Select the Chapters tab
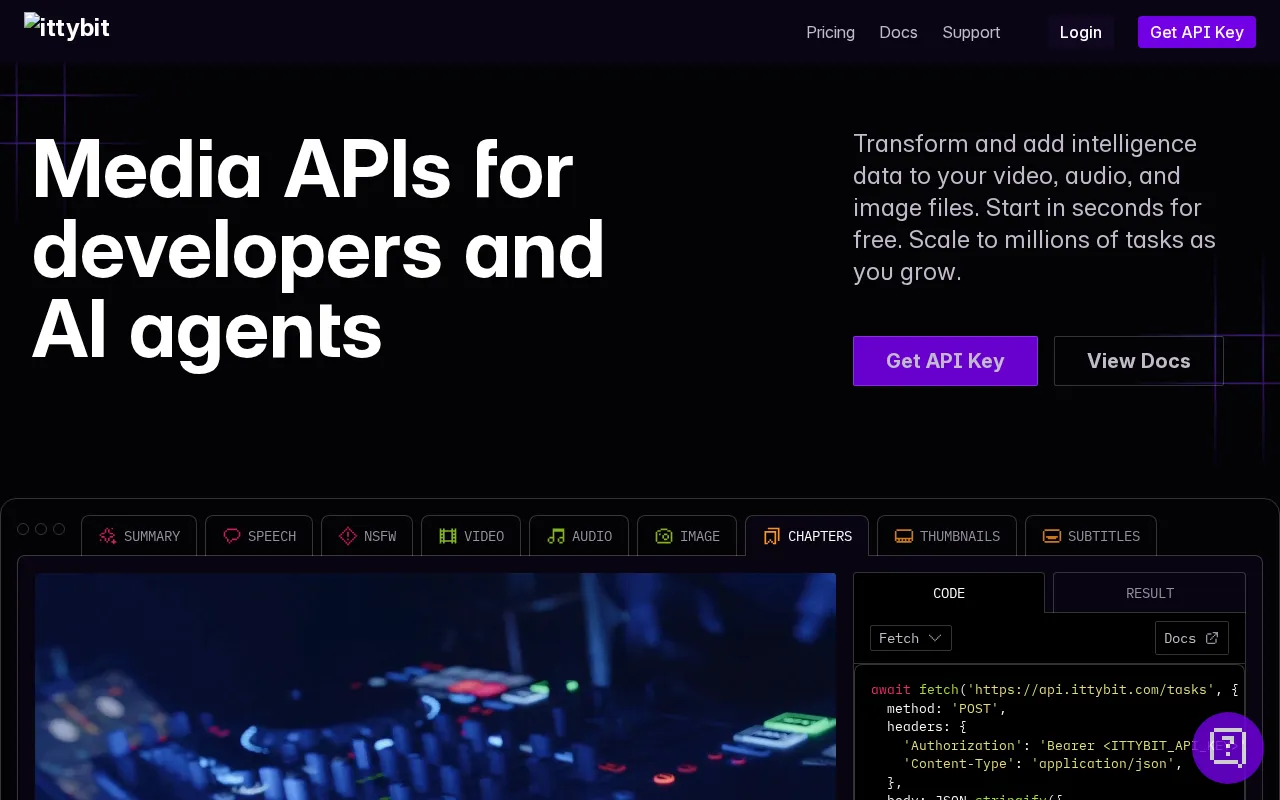The image size is (1280, 800). point(807,536)
